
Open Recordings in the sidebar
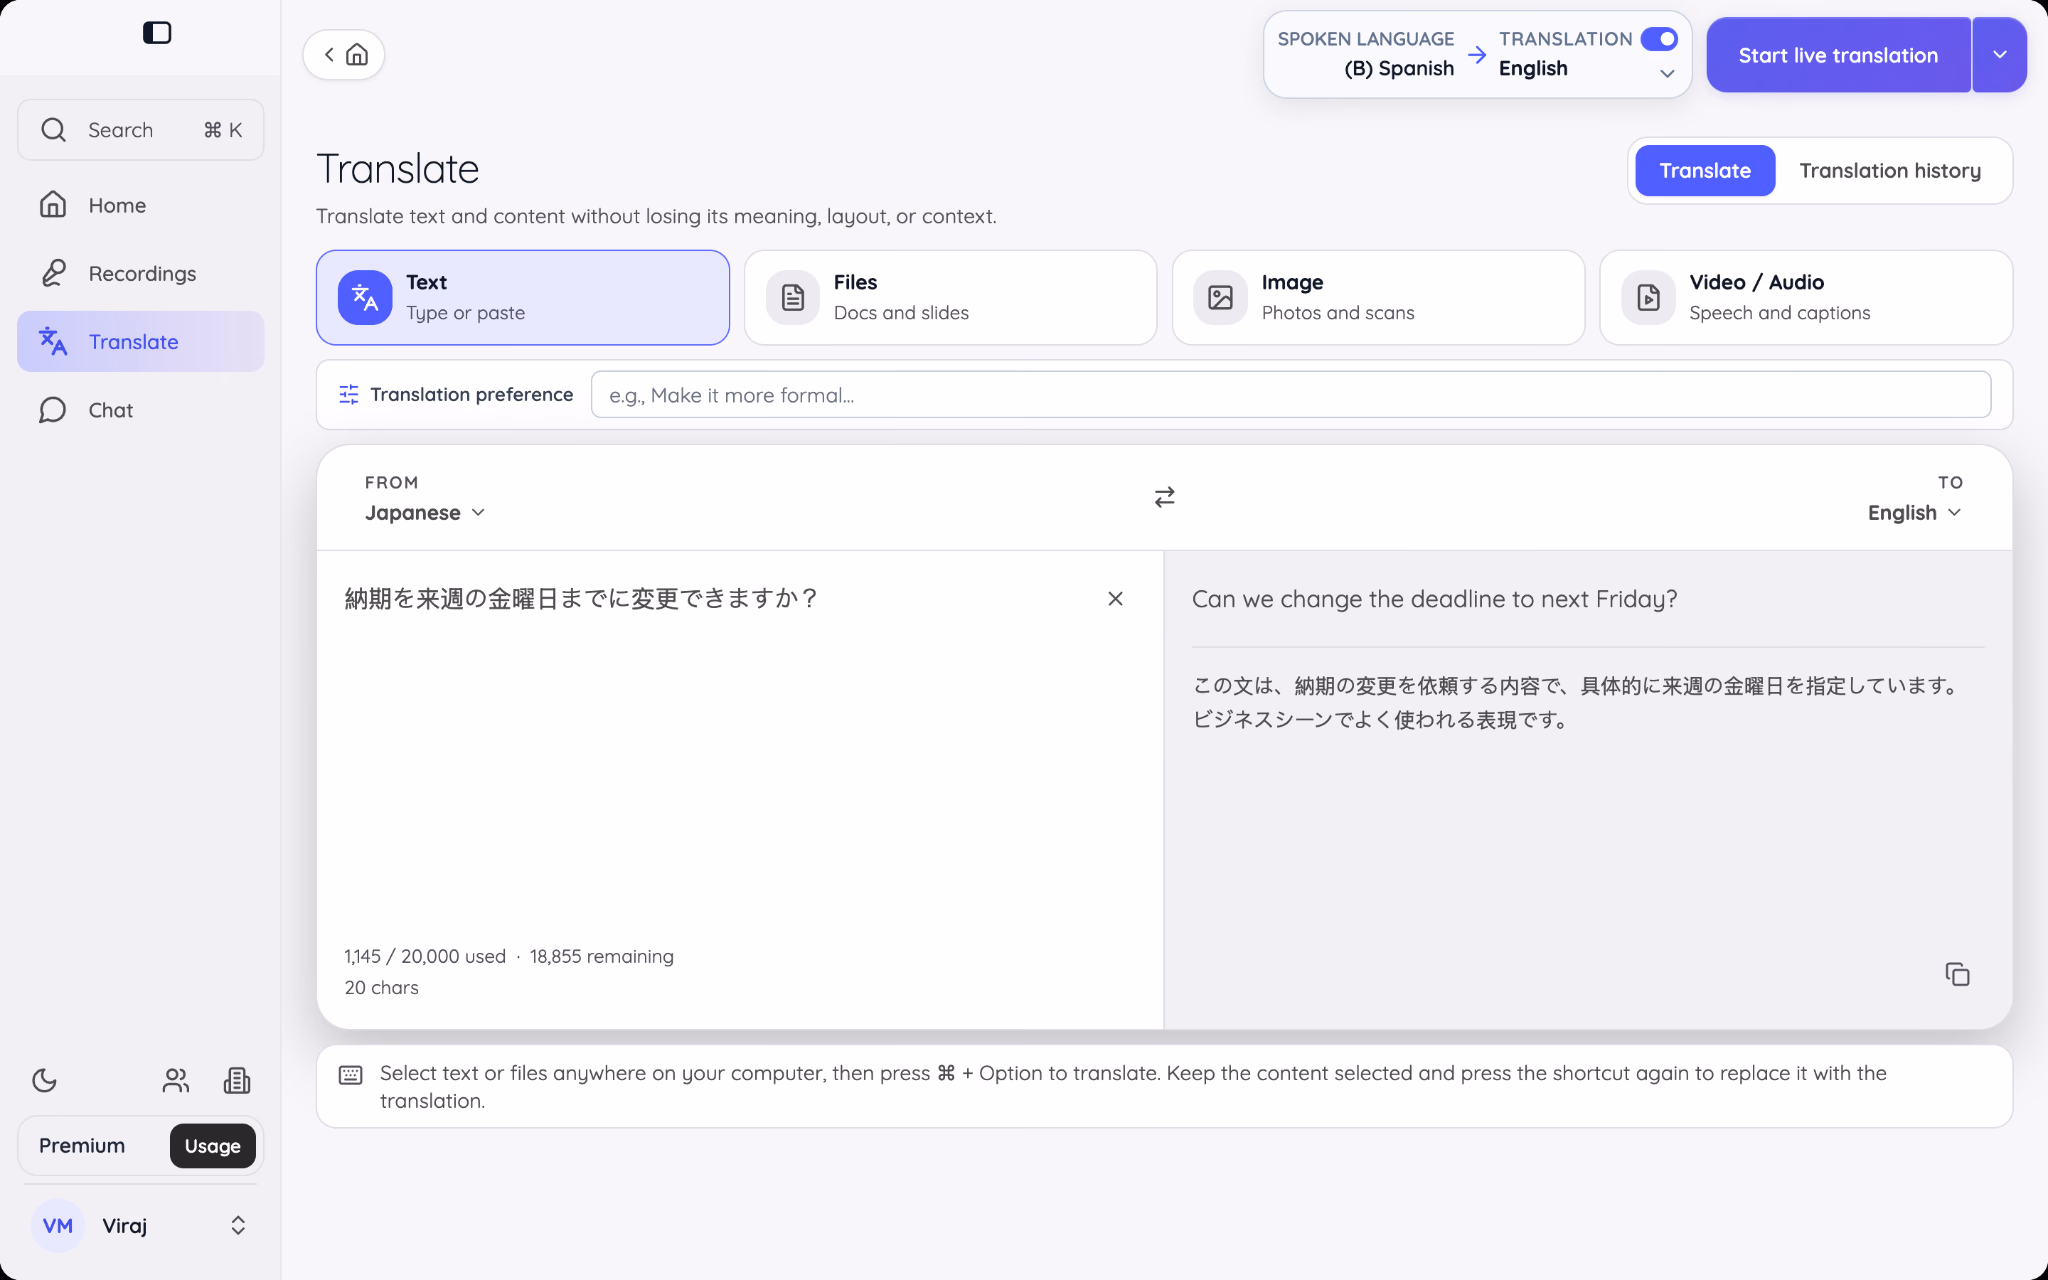click(x=140, y=273)
